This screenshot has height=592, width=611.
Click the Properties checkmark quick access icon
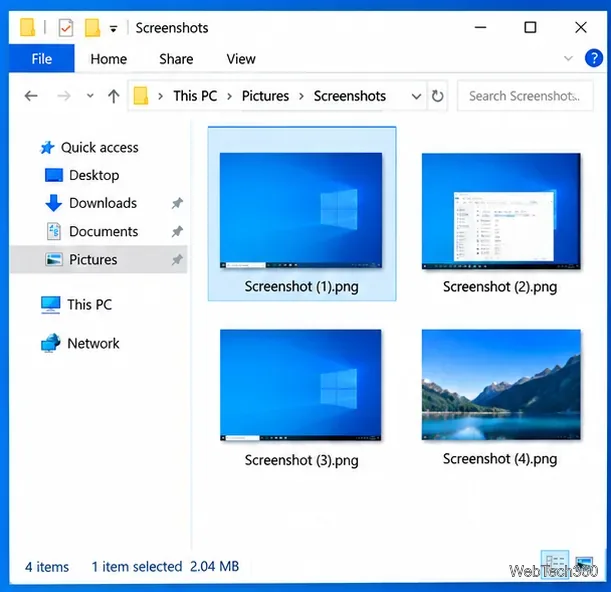coord(66,28)
